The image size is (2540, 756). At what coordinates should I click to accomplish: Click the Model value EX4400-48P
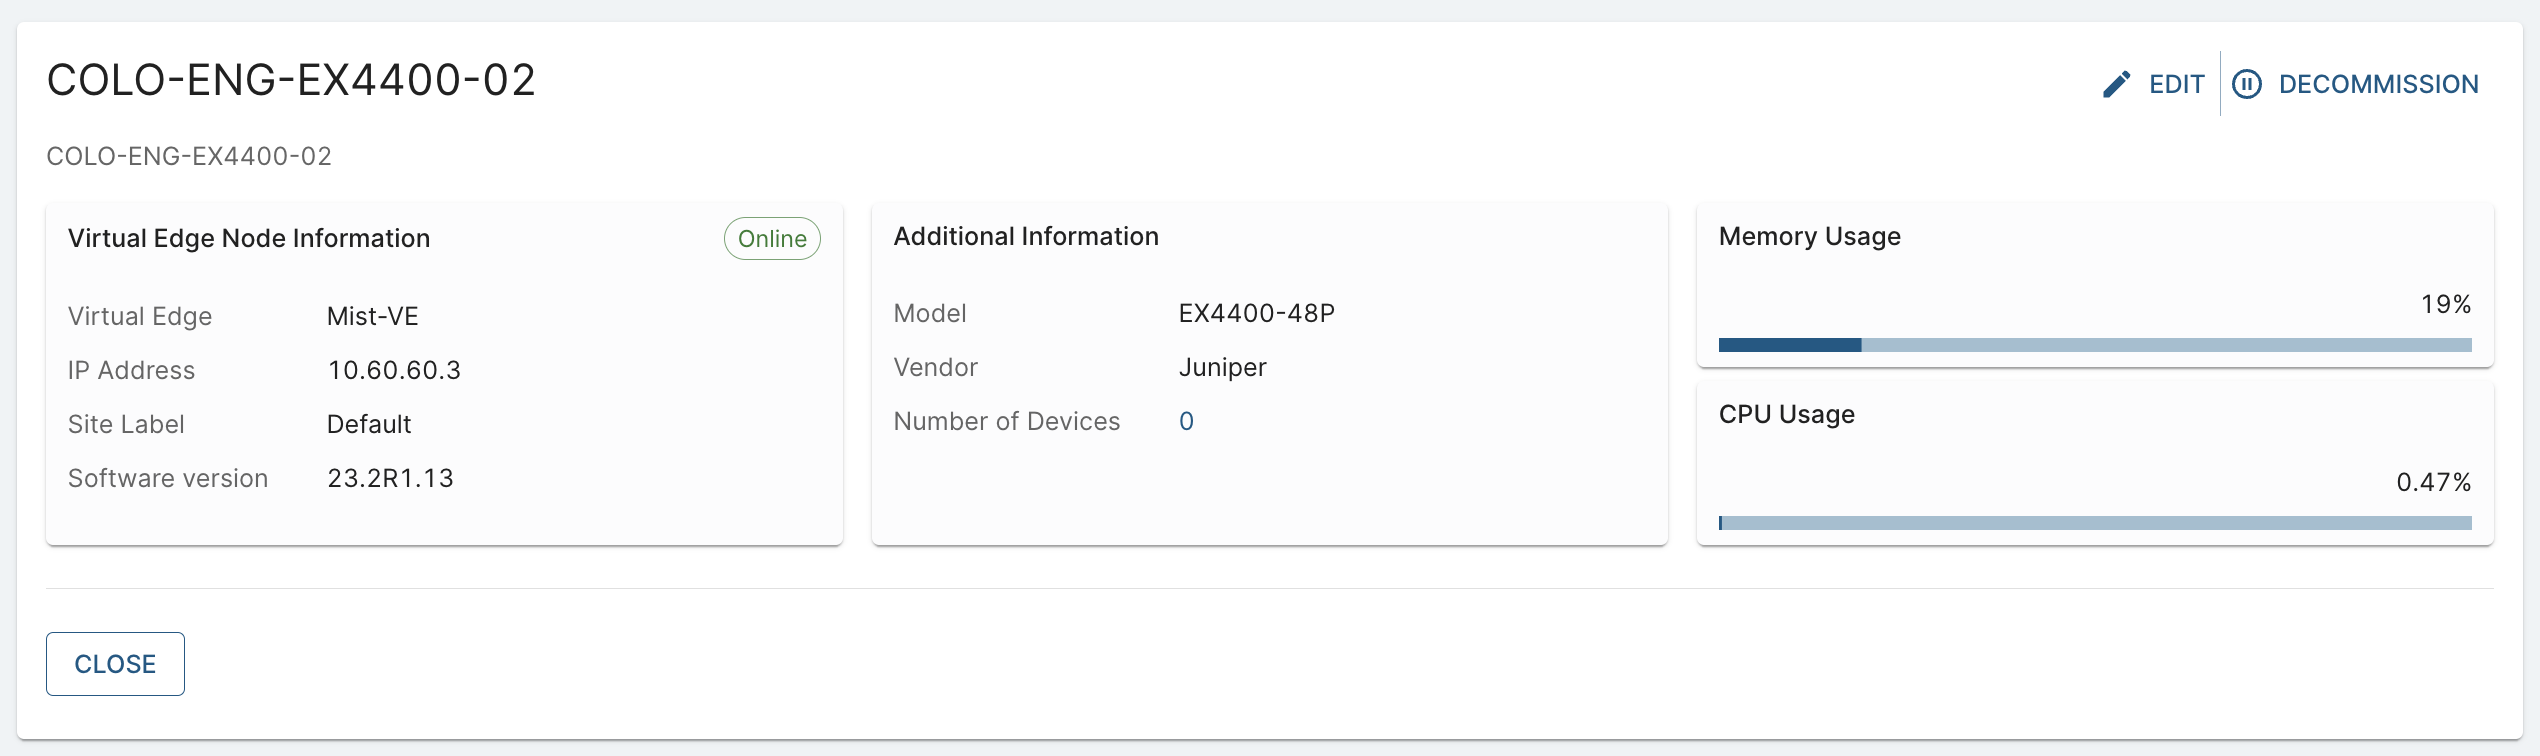(x=1256, y=313)
